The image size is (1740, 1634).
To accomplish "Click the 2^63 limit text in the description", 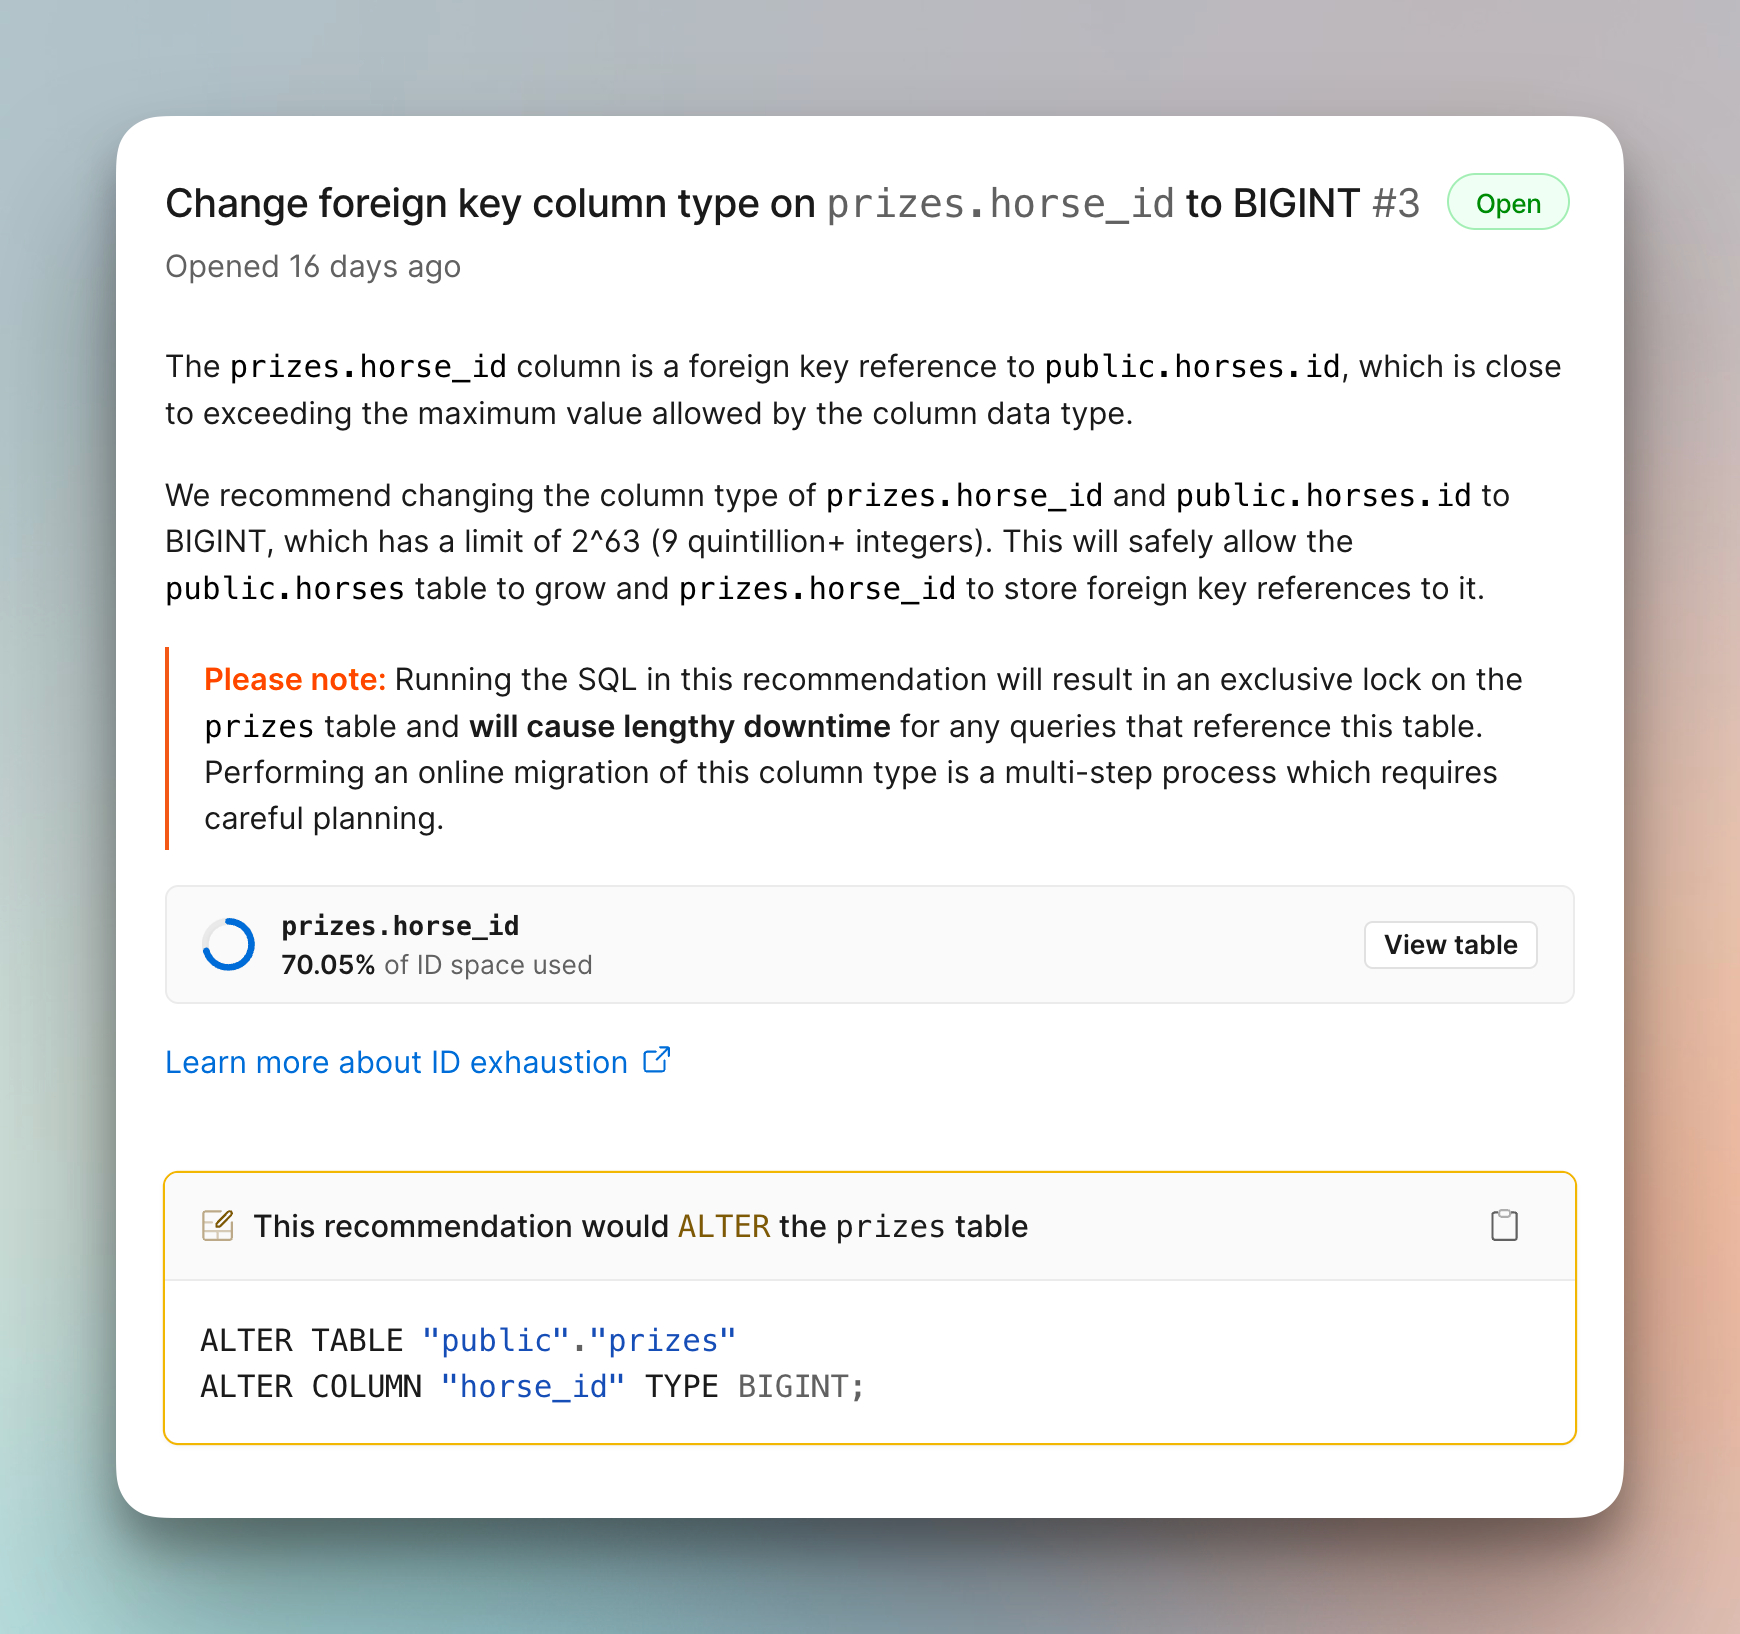I will 605,542.
